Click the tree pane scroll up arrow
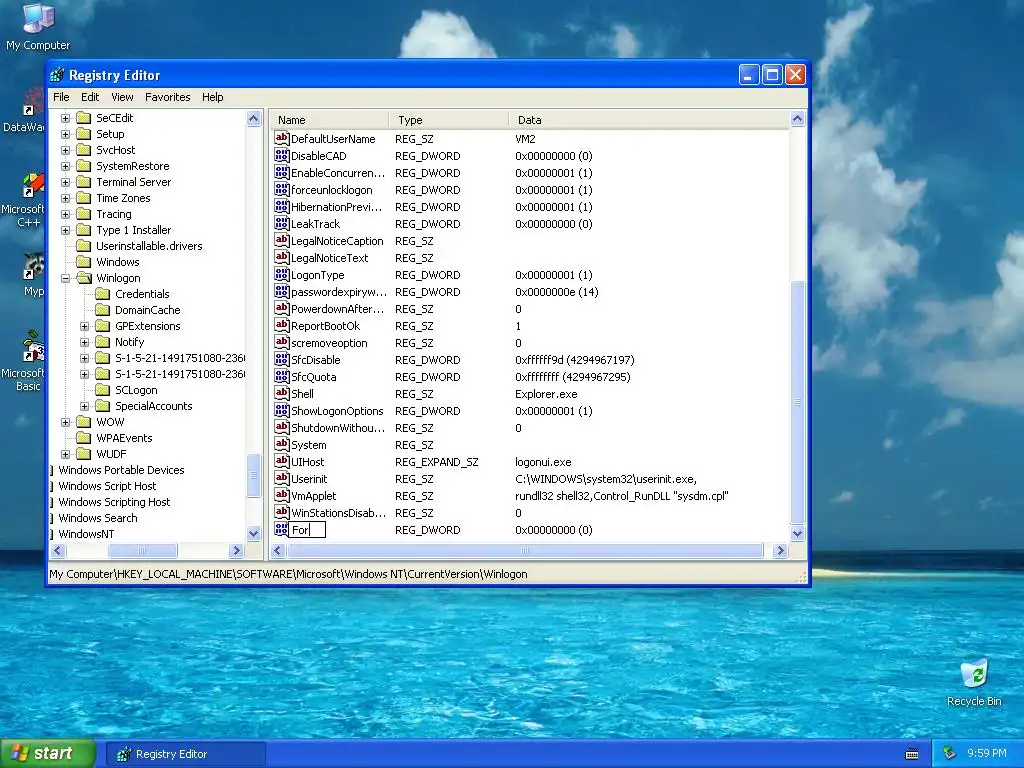 [253, 118]
